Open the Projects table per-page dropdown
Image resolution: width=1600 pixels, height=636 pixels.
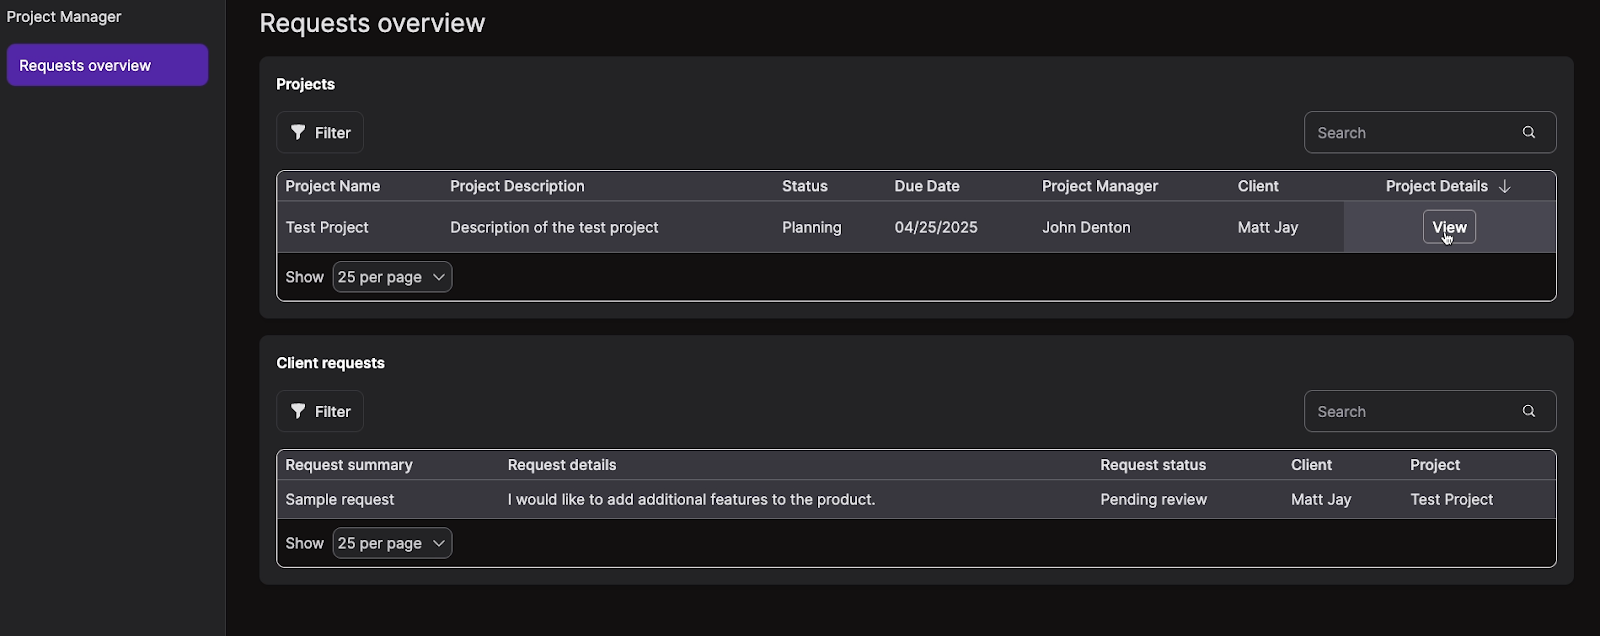tap(392, 277)
